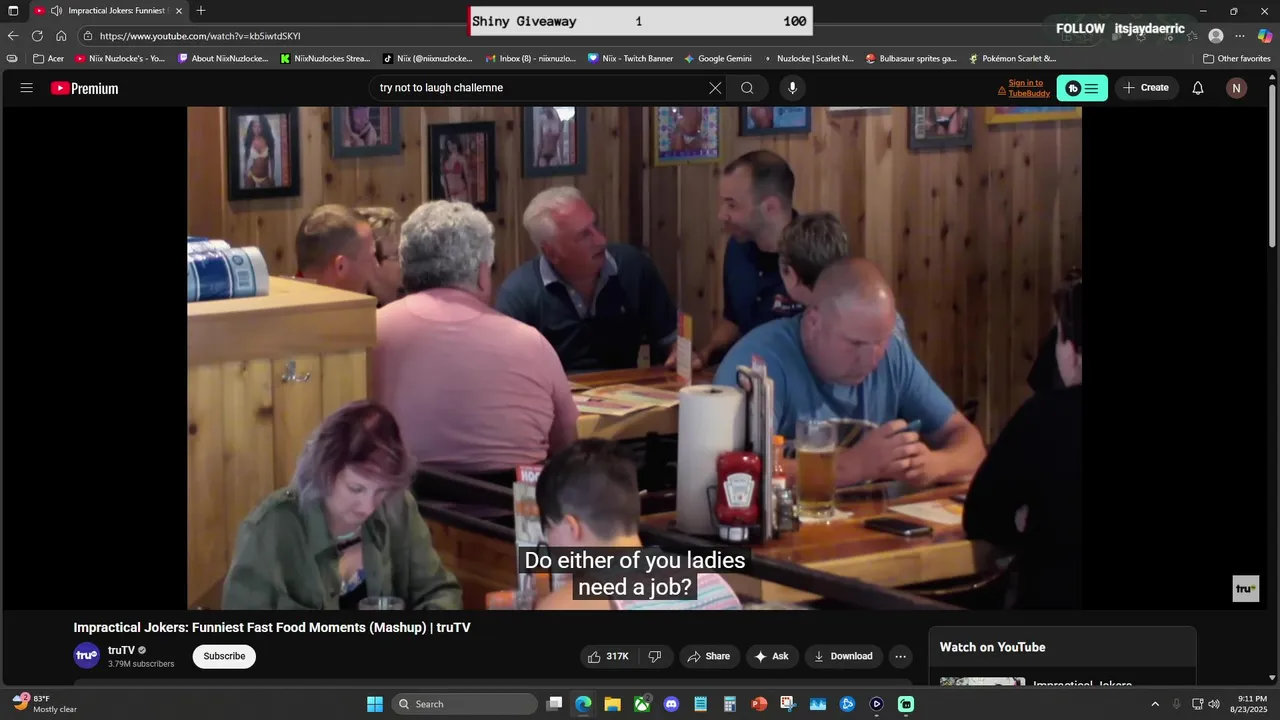Open the Inbox (8) Gmail bookmark
The height and width of the screenshot is (720, 1280).
[x=530, y=59]
